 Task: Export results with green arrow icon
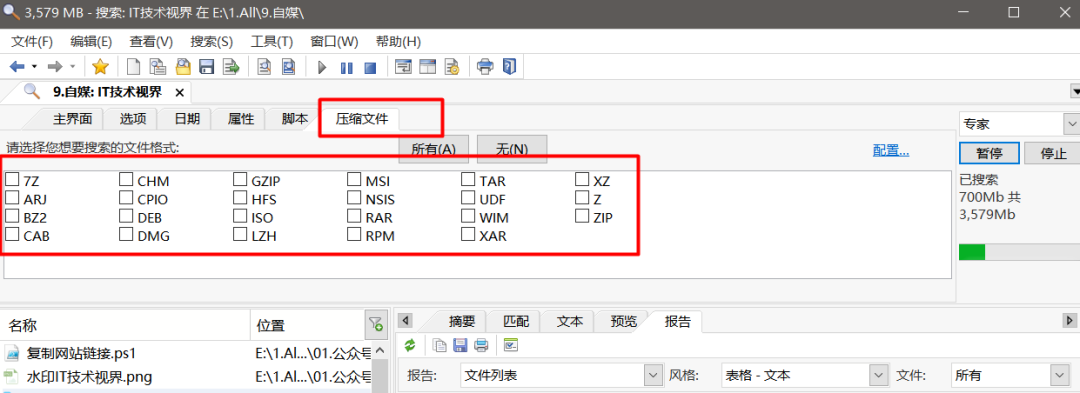231,67
